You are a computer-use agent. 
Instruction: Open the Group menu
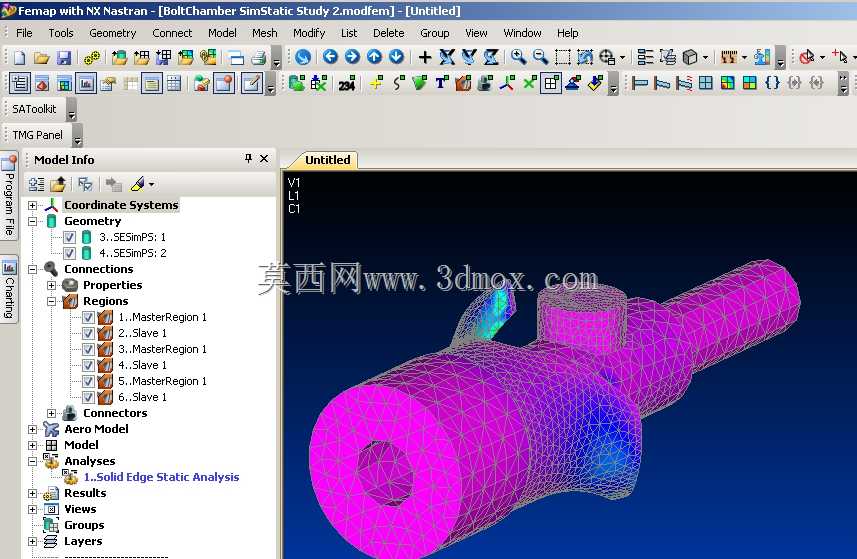(435, 33)
